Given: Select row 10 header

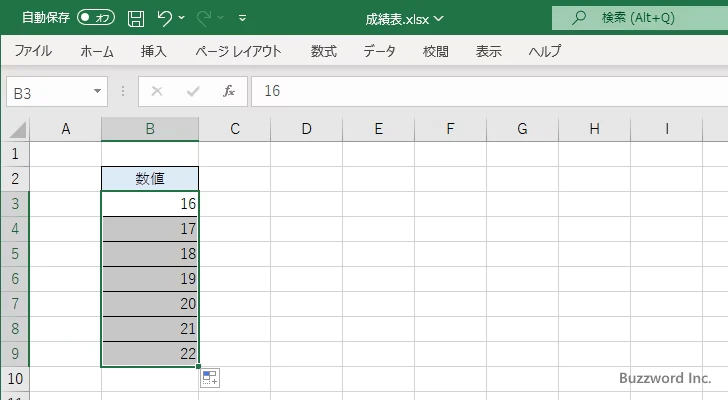Looking at the screenshot, I should [x=15, y=379].
